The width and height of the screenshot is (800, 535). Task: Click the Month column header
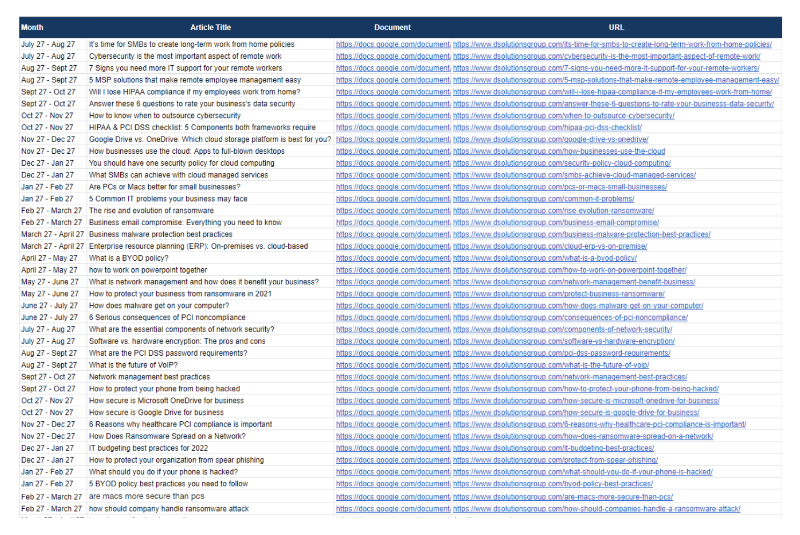(32, 28)
